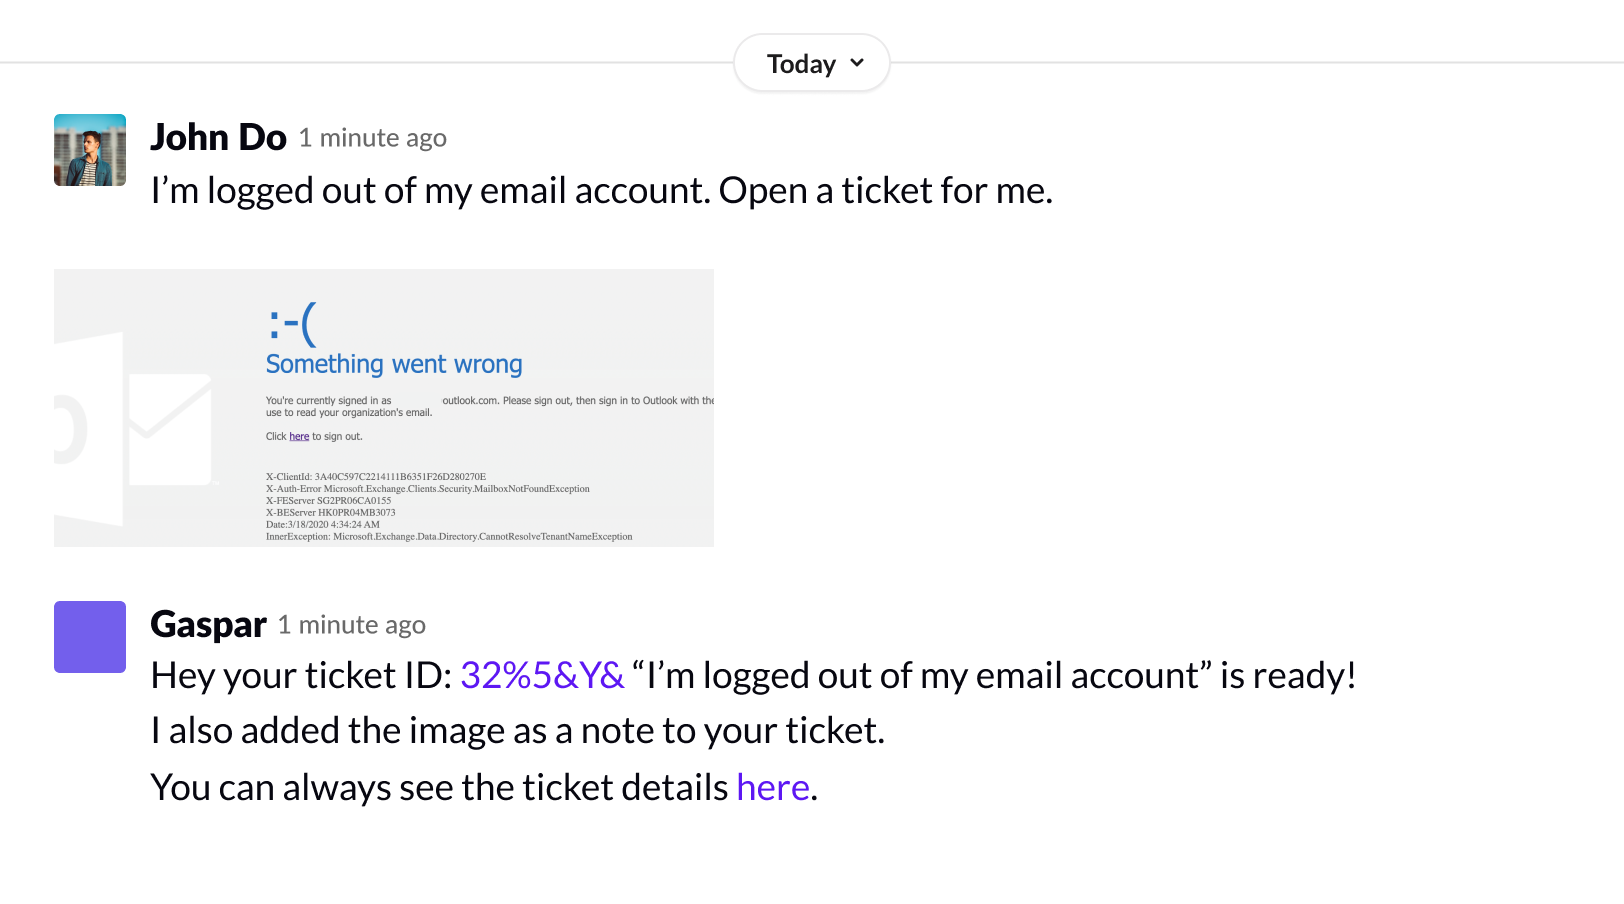View ticket details via 'here' link
Image resolution: width=1624 pixels, height=904 pixels.
[771, 787]
